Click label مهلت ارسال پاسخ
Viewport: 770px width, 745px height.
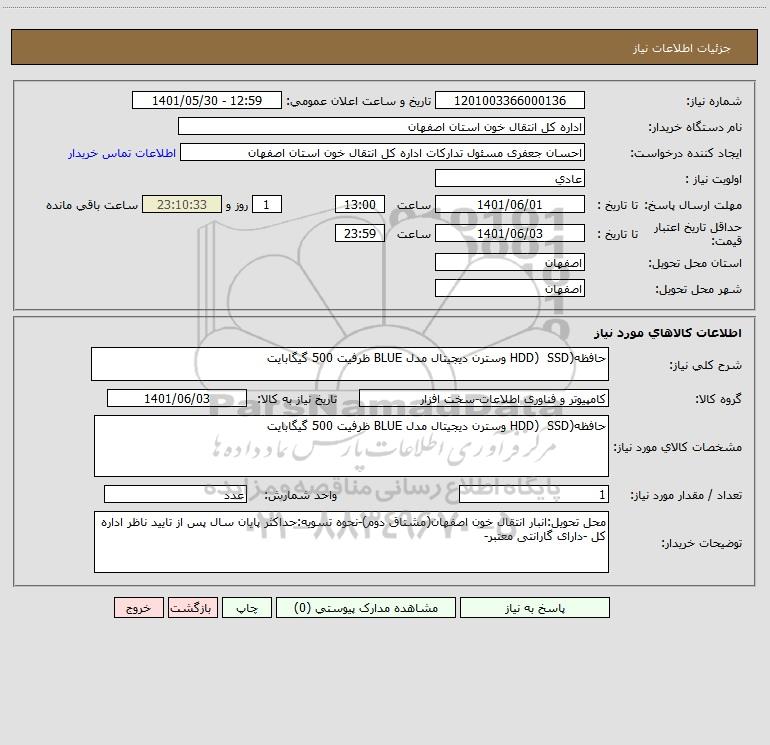point(692,205)
